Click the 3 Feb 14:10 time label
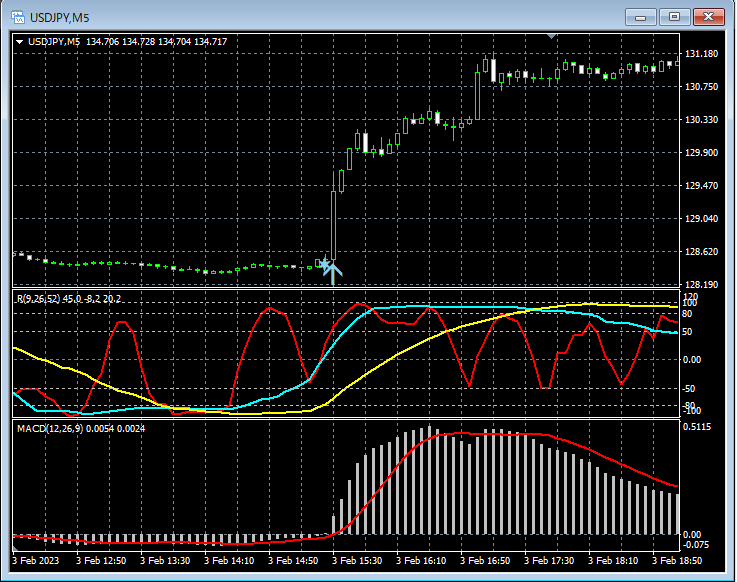The image size is (737, 582). click(x=229, y=561)
